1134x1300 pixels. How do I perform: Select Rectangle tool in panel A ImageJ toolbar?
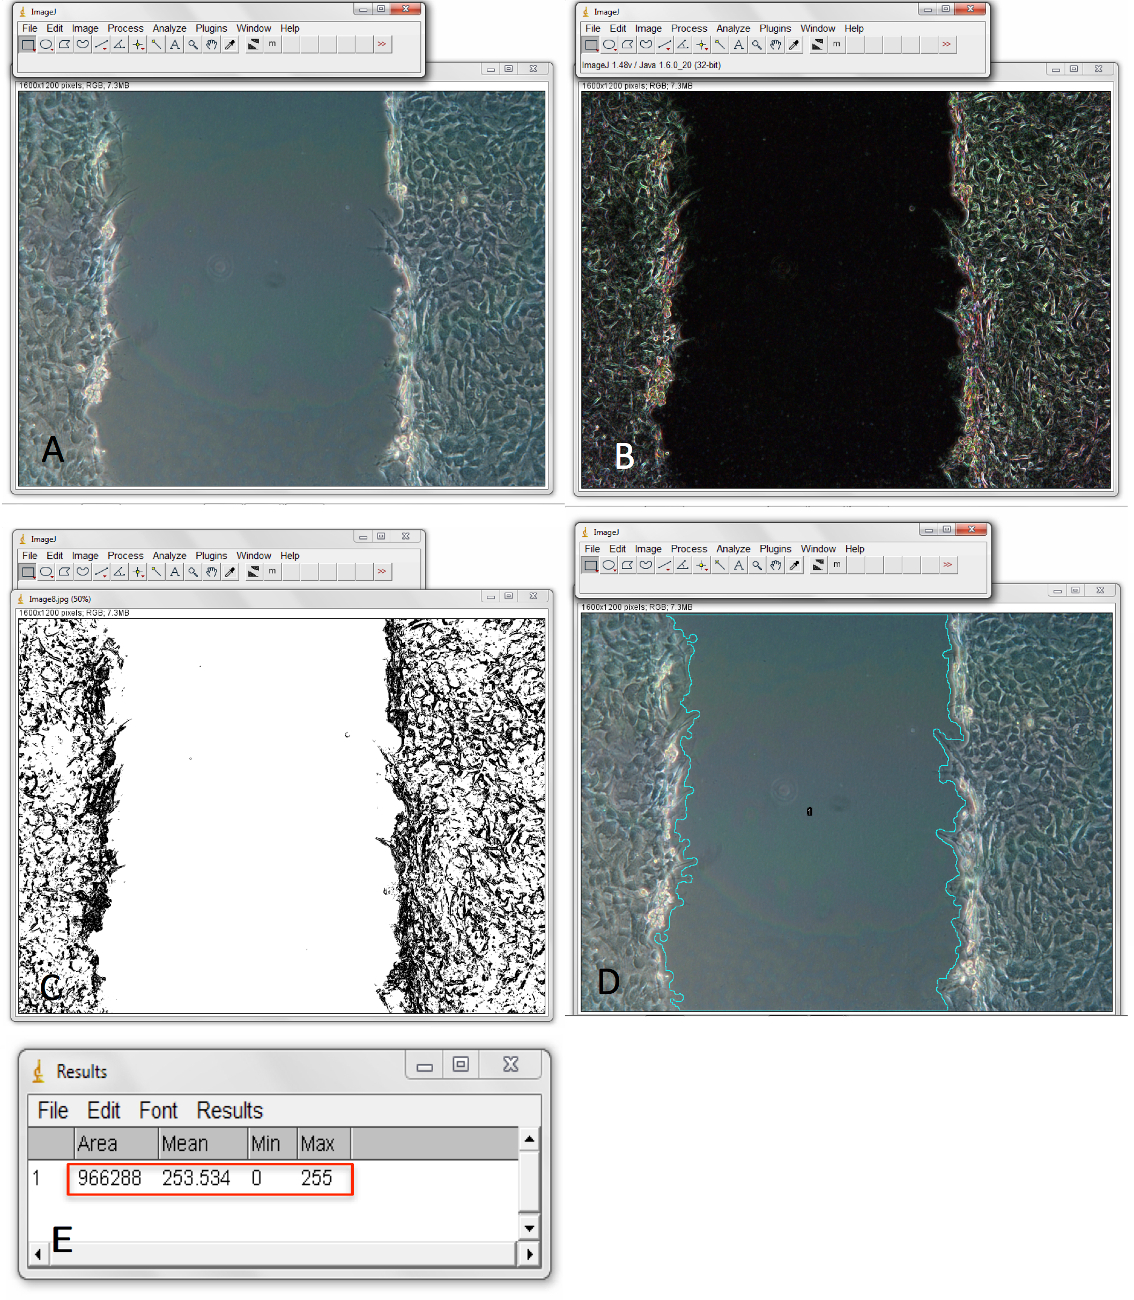point(28,44)
